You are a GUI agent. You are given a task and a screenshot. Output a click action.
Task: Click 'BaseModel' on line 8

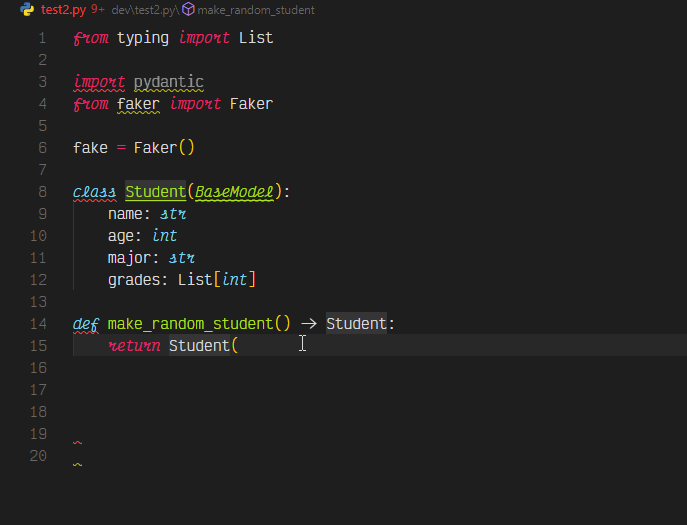pyautogui.click(x=234, y=192)
